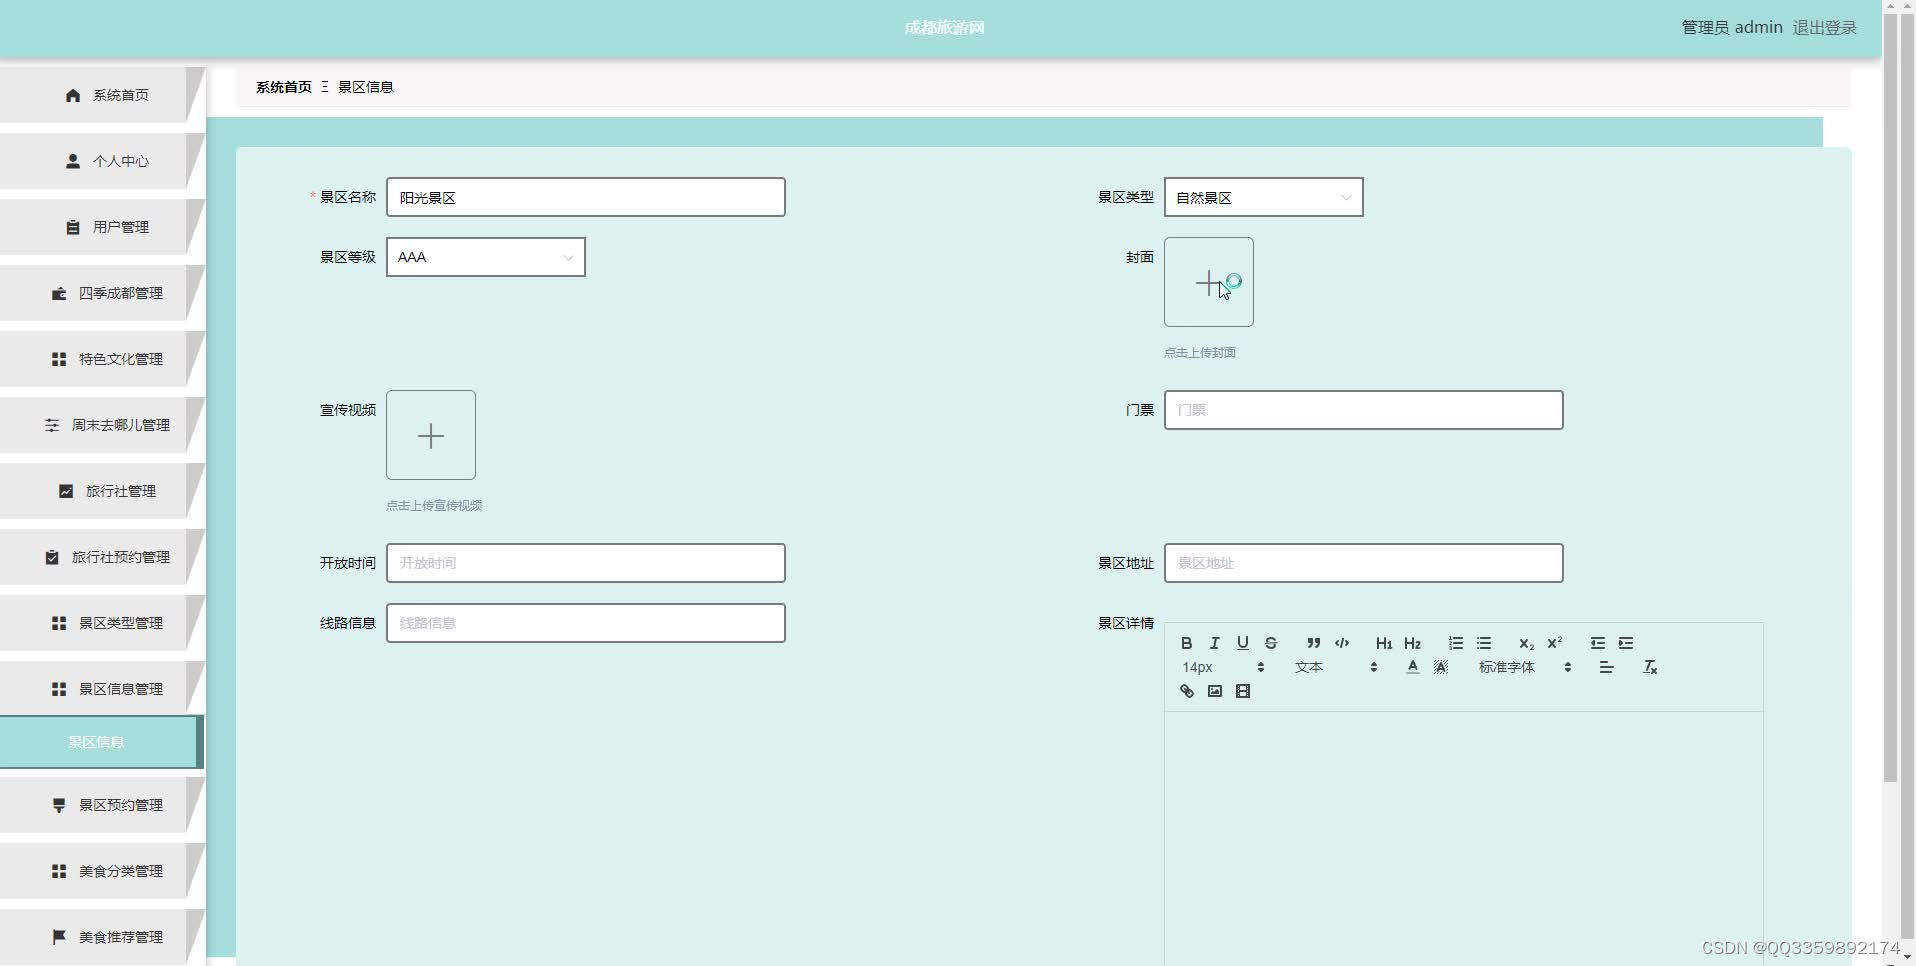This screenshot has width=1916, height=966.
Task: Upload a cover image via 封面 plus box
Action: [x=1208, y=282]
